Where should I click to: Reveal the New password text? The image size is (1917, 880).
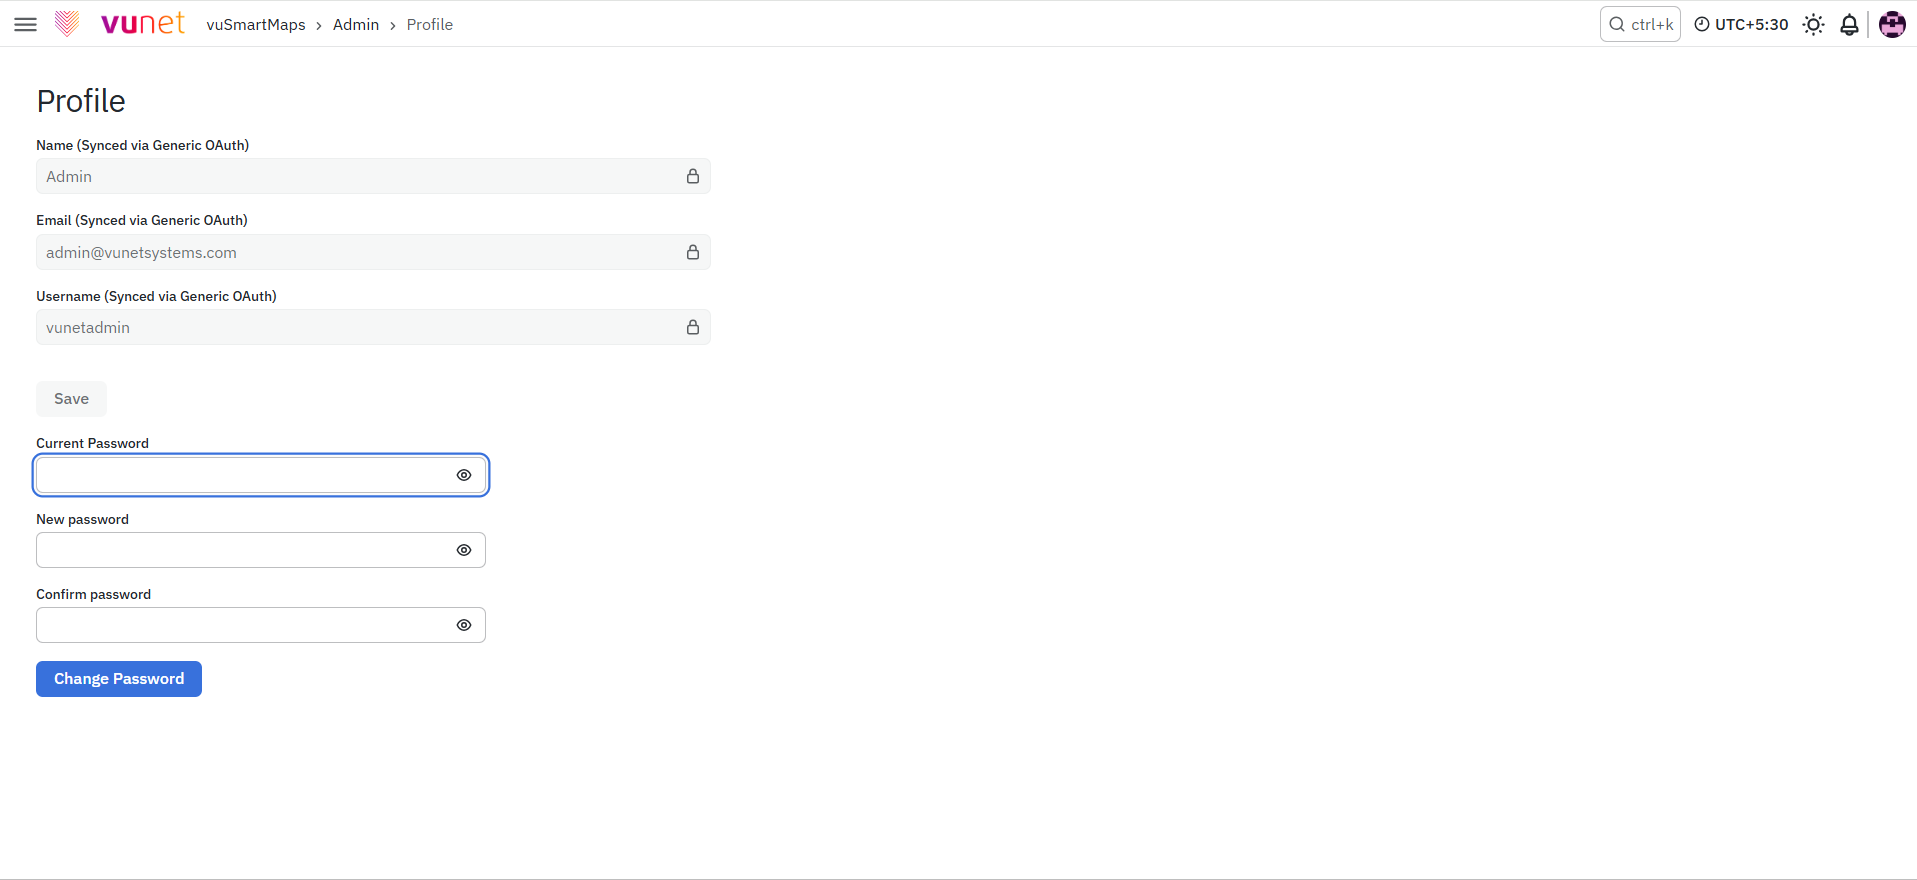pyautogui.click(x=464, y=550)
